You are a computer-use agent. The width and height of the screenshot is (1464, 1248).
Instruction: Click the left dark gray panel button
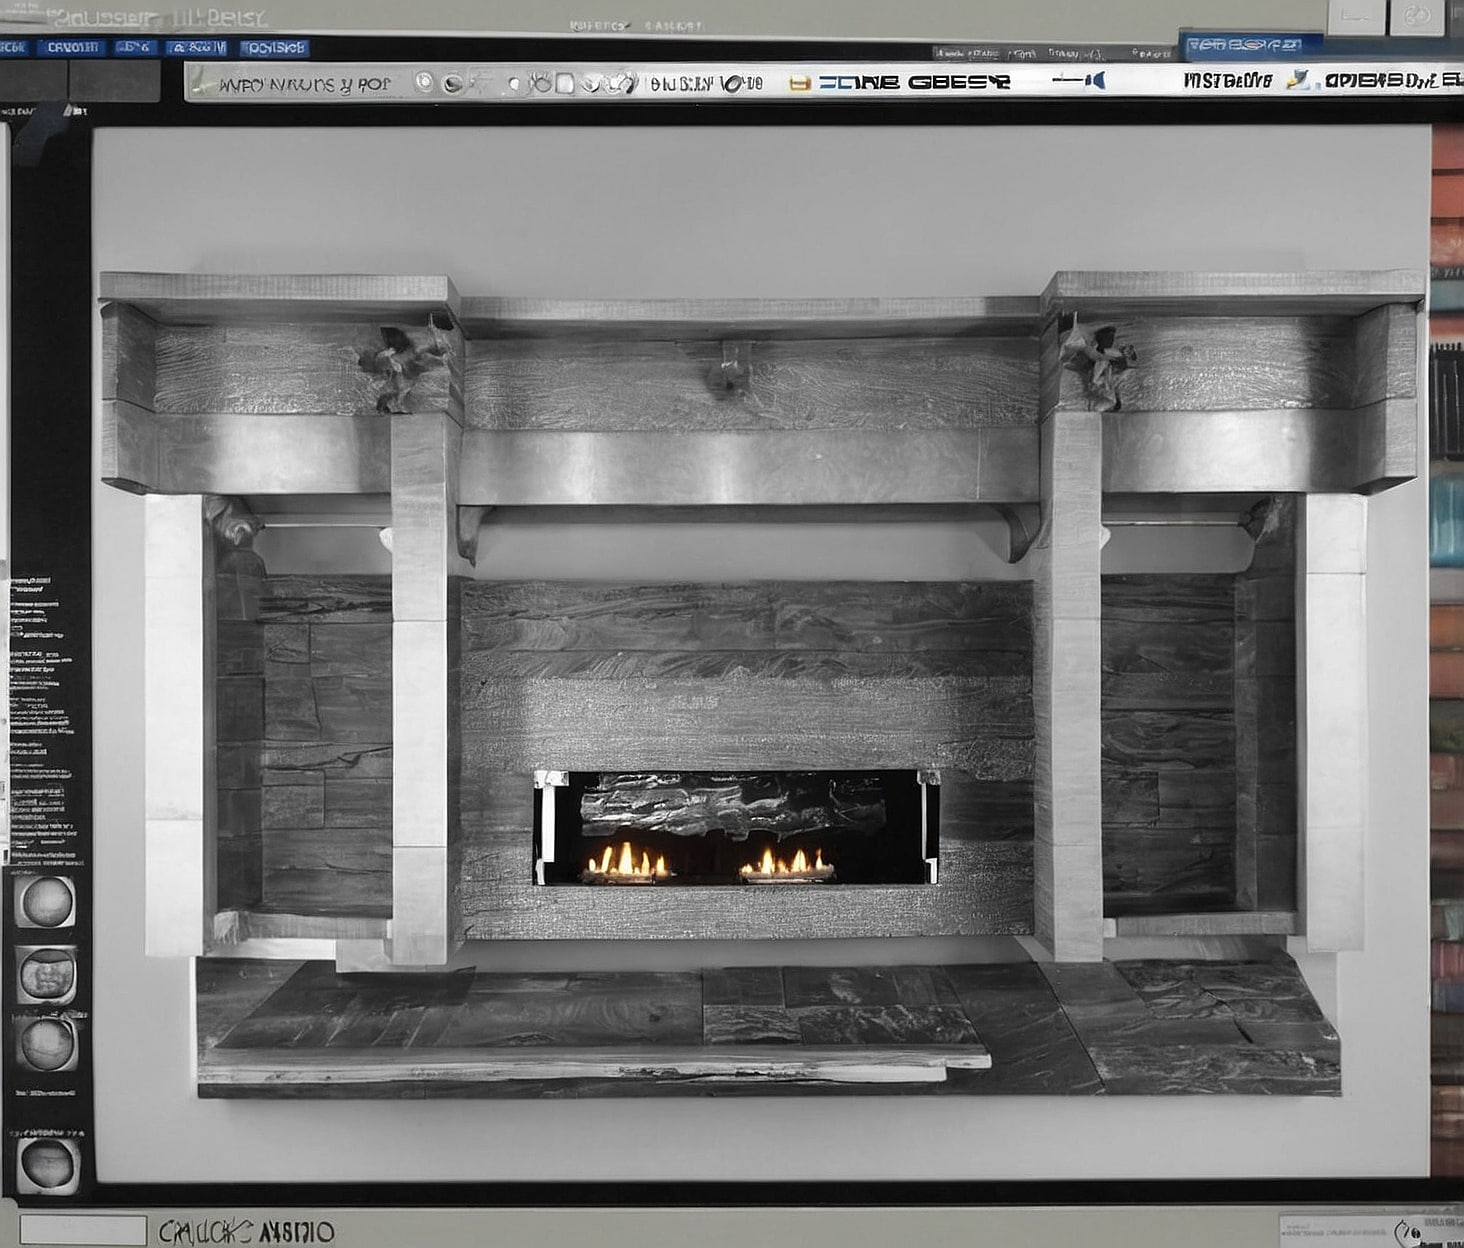(33, 81)
